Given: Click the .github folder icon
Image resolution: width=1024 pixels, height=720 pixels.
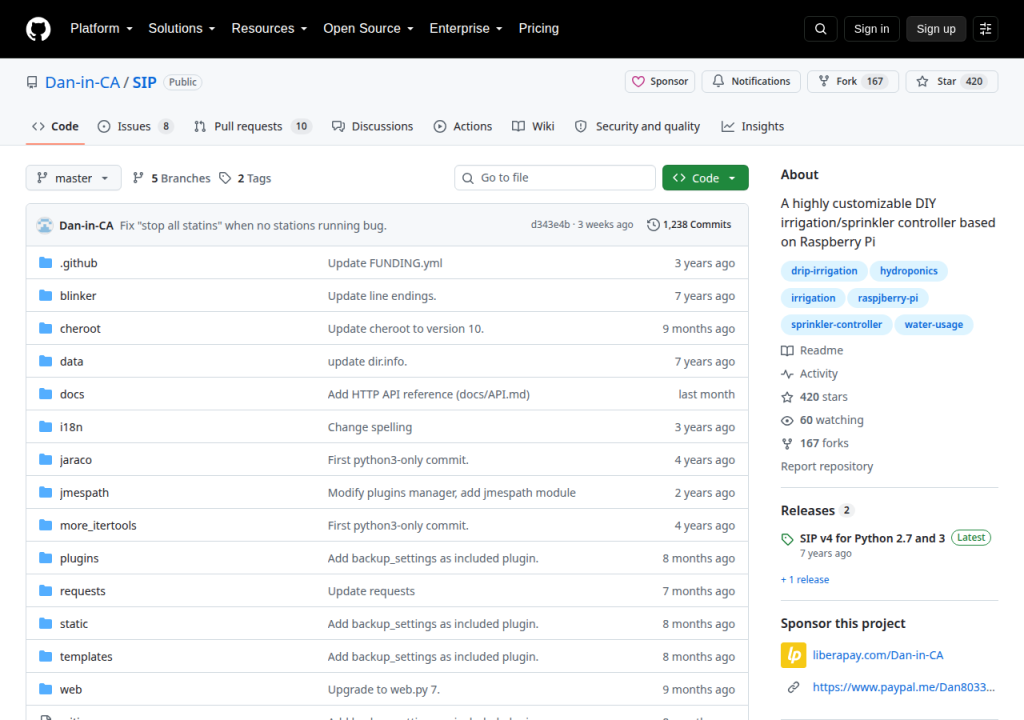Looking at the screenshot, I should 45,263.
